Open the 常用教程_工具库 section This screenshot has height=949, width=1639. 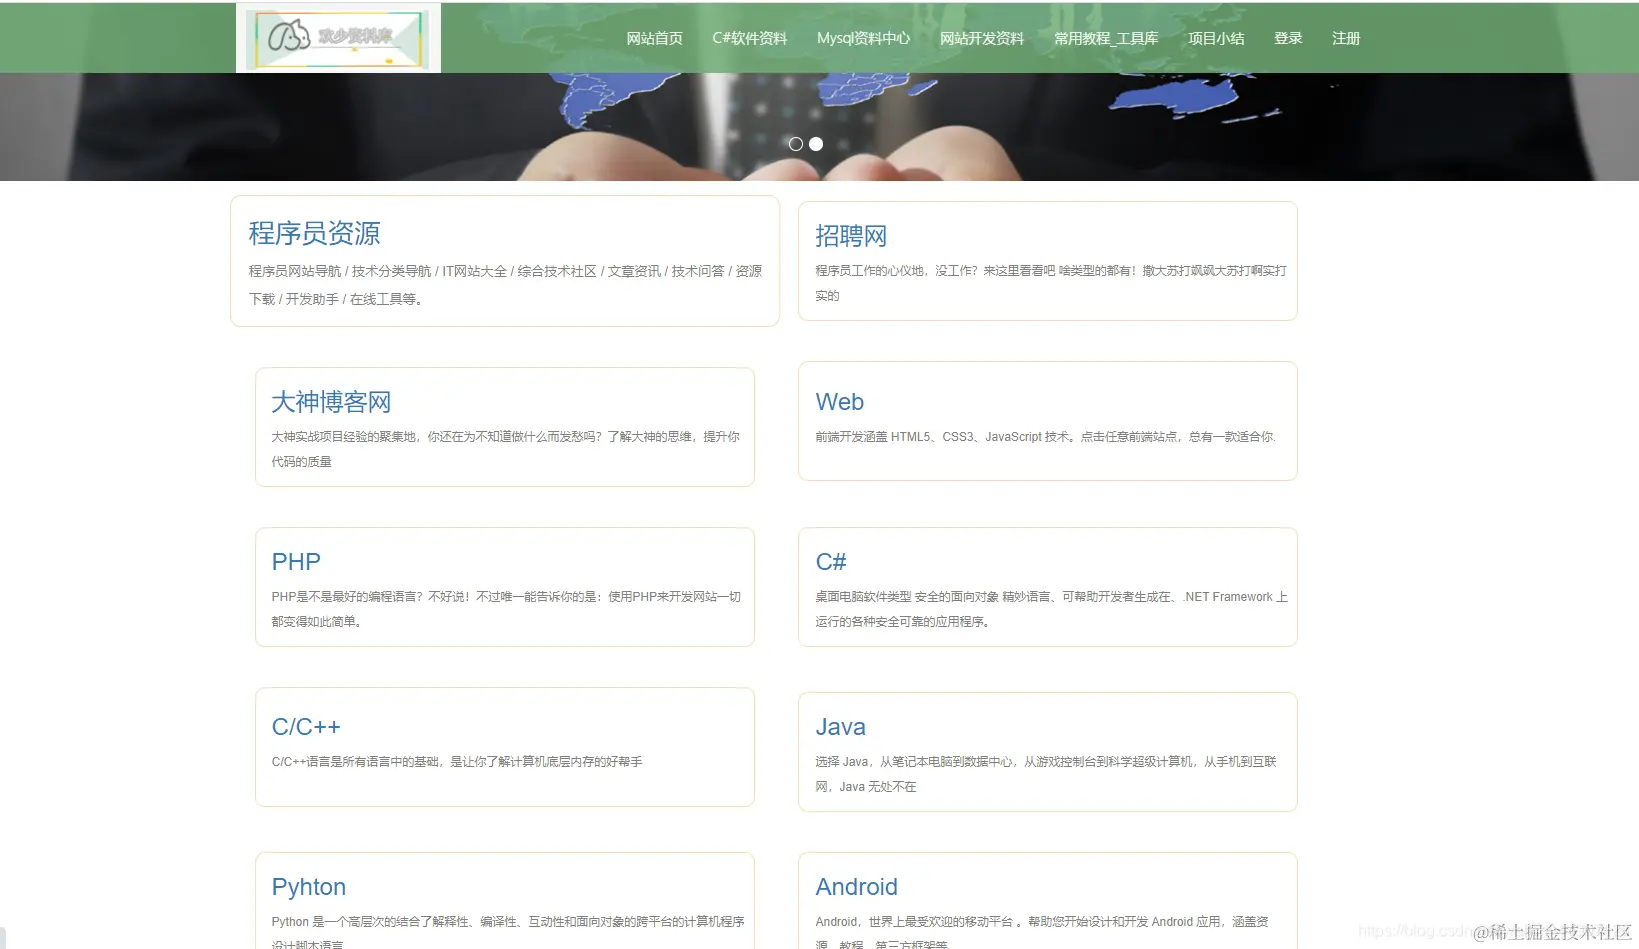pyautogui.click(x=1104, y=38)
